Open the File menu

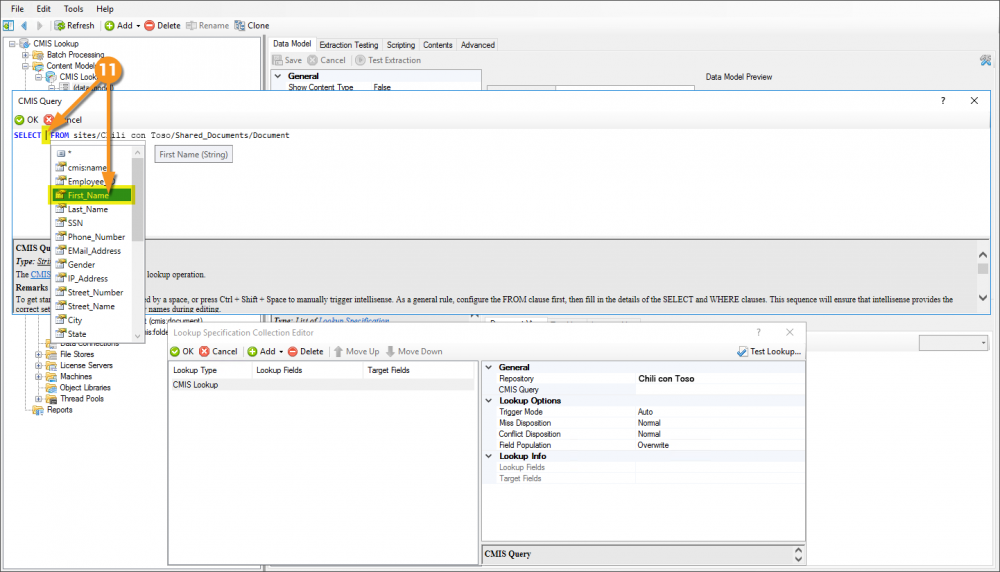[x=17, y=9]
